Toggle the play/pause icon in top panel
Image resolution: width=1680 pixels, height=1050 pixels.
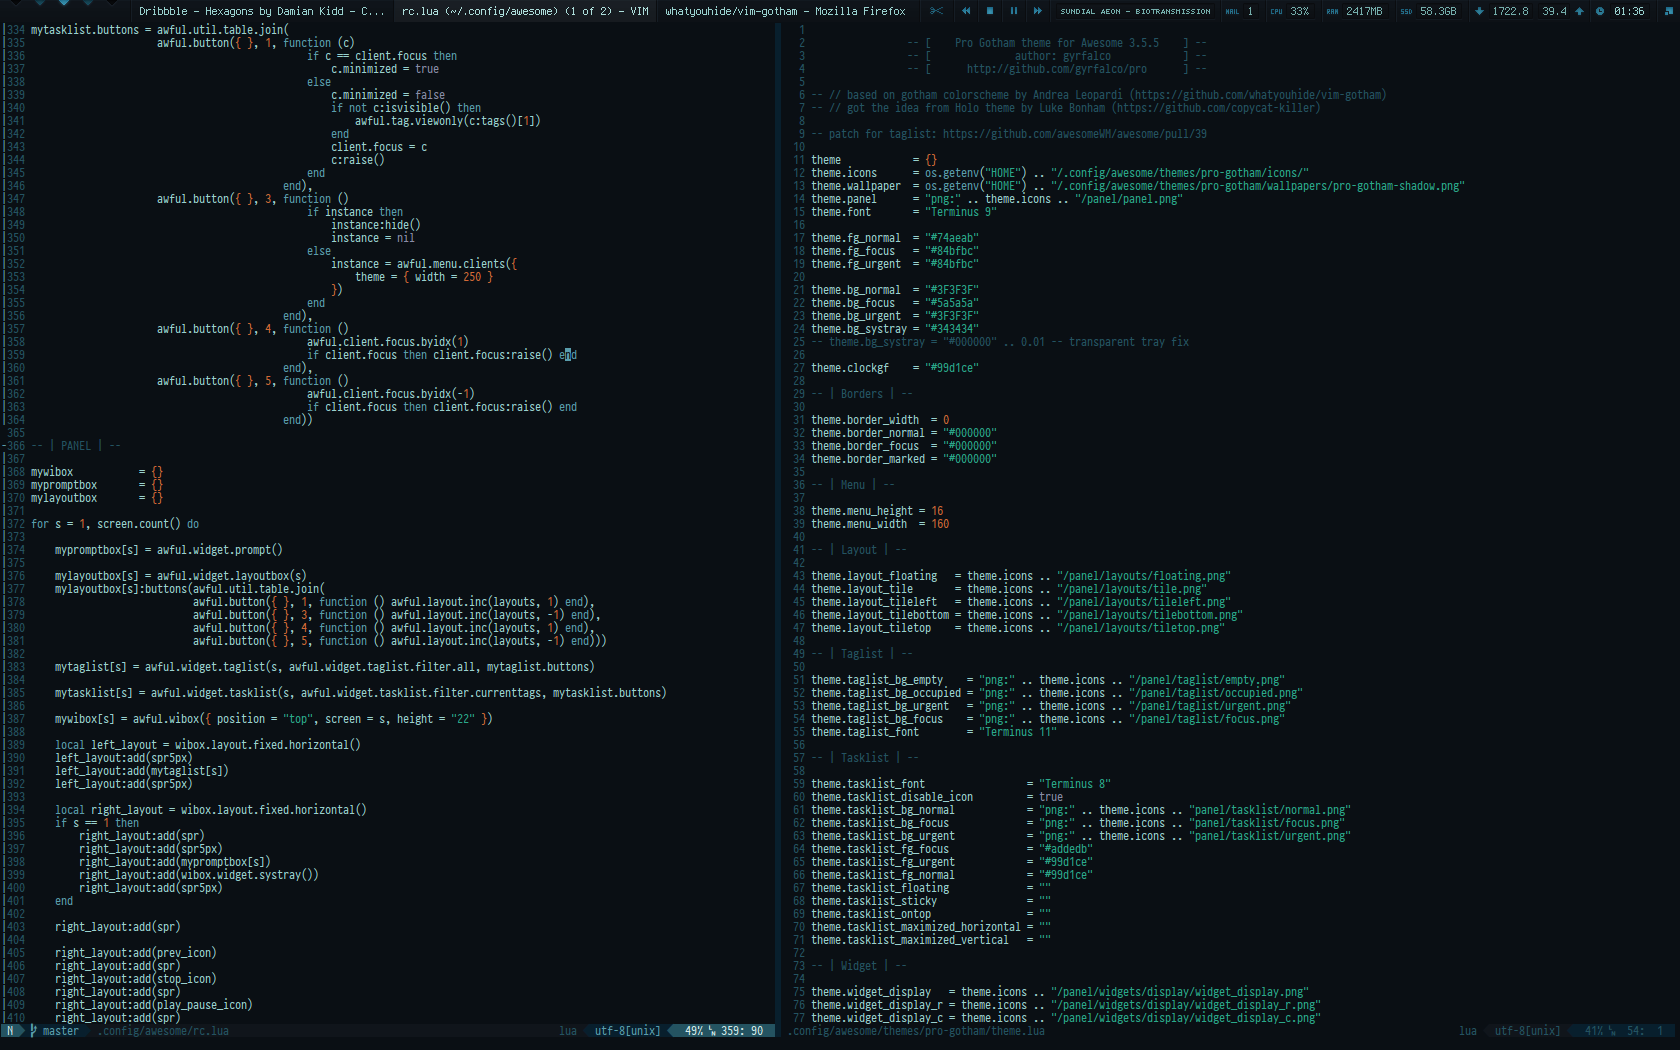pos(1014,11)
